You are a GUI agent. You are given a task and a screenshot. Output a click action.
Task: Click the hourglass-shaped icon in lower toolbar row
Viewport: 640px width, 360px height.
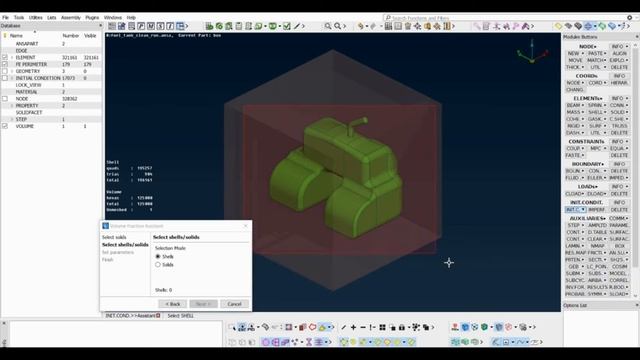pyautogui.click(x=309, y=342)
